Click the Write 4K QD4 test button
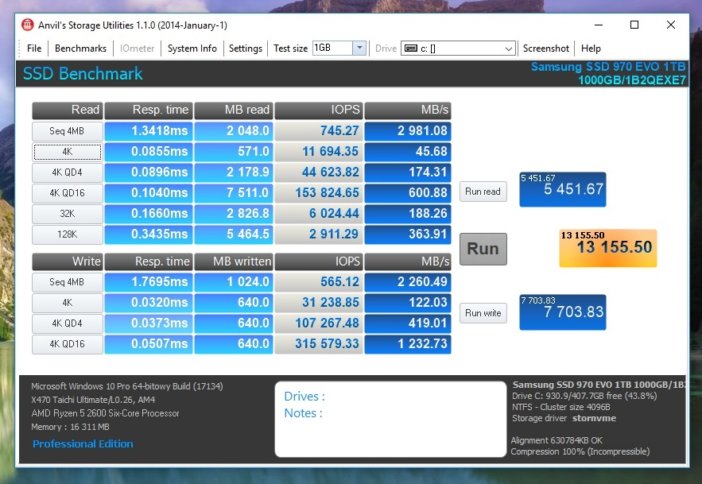Viewport: 702px width, 484px height. 67,323
